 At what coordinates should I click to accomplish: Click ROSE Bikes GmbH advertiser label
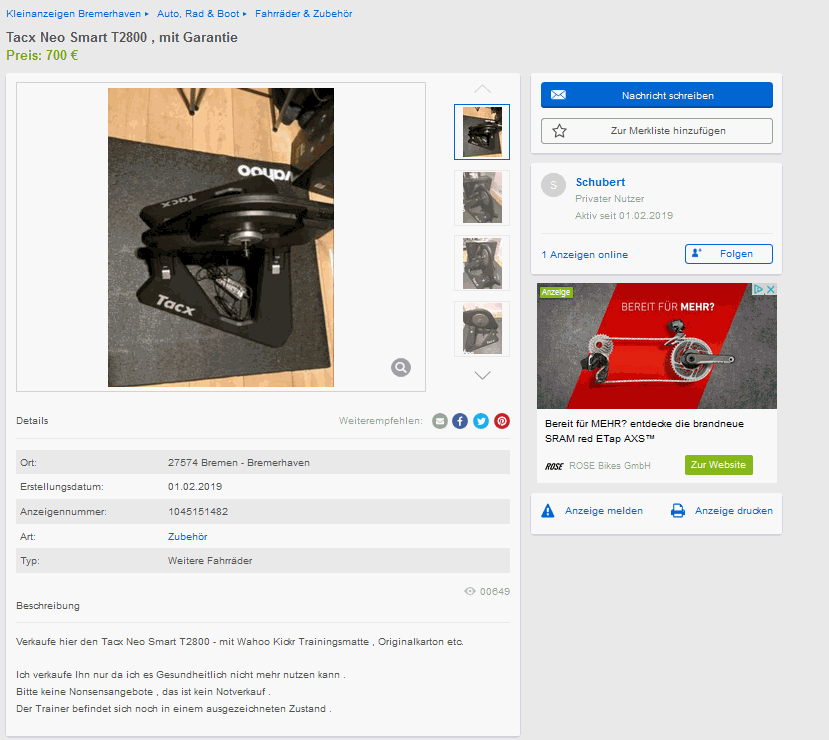610,466
